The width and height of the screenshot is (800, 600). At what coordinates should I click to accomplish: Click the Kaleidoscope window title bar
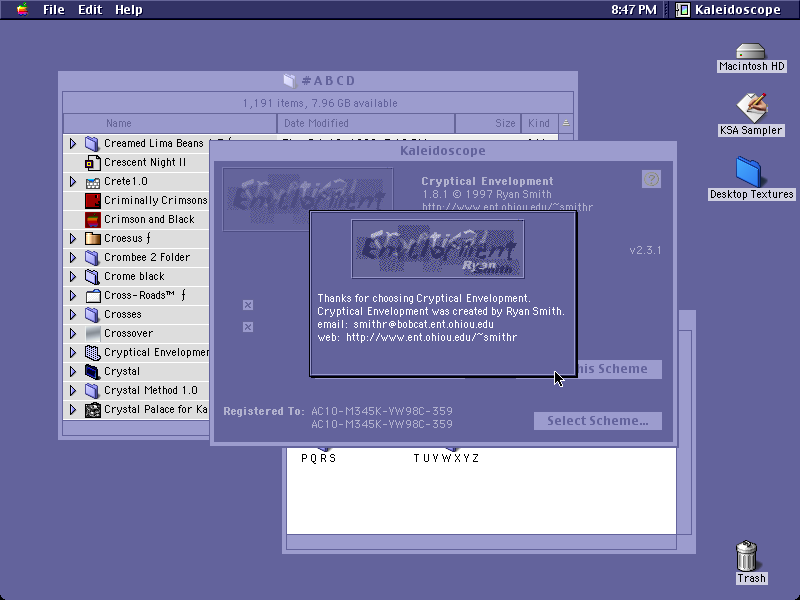pos(443,151)
